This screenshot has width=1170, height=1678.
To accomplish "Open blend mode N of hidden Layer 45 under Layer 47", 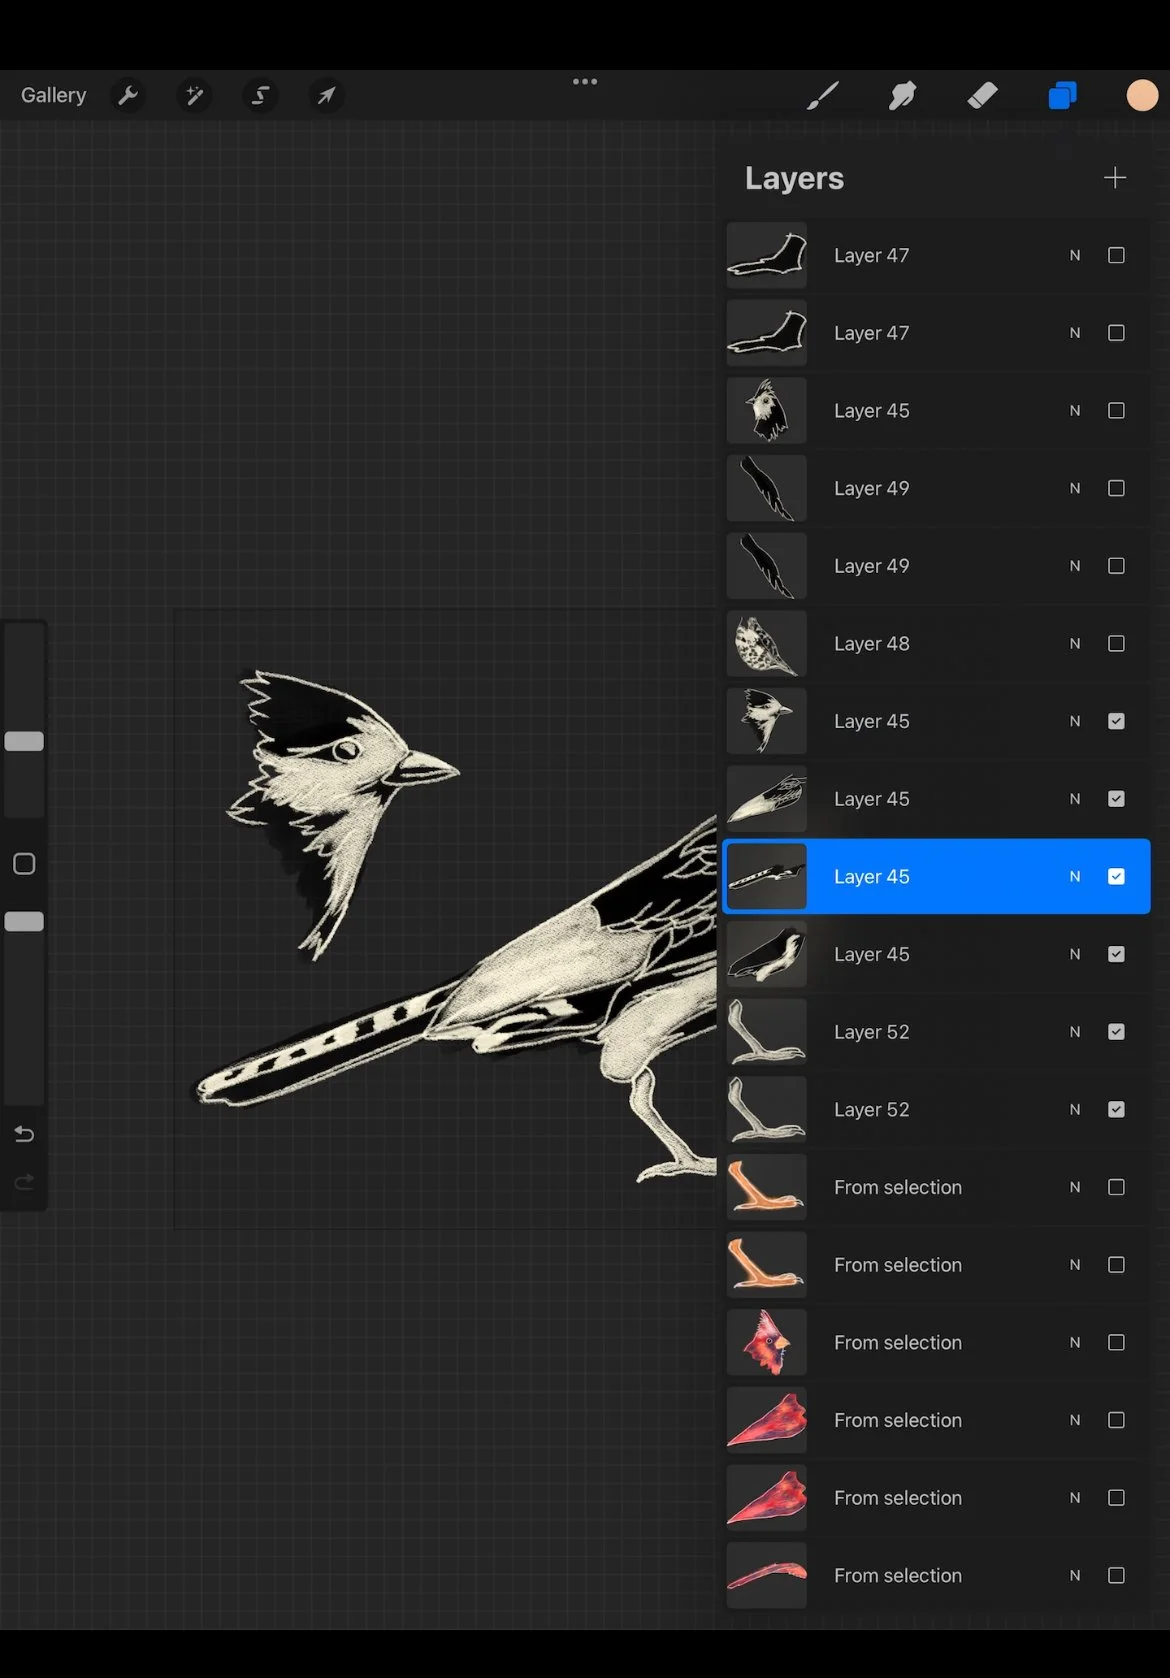I will [x=1075, y=411].
